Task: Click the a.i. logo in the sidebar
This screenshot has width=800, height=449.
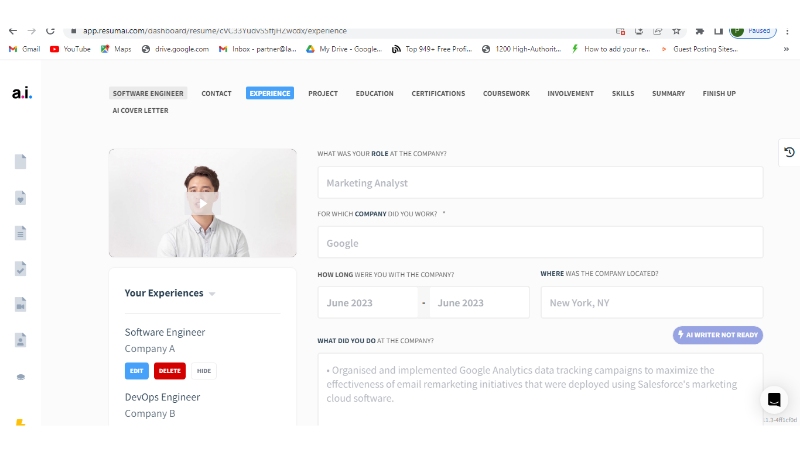Action: pyautogui.click(x=21, y=93)
